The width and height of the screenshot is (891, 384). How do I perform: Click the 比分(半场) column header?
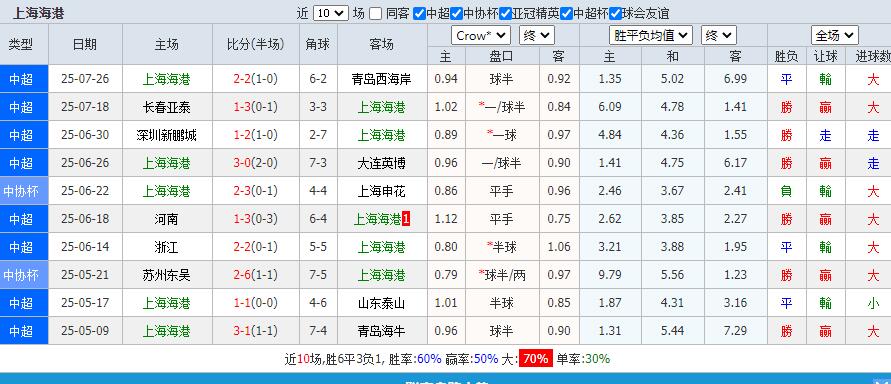pos(256,44)
